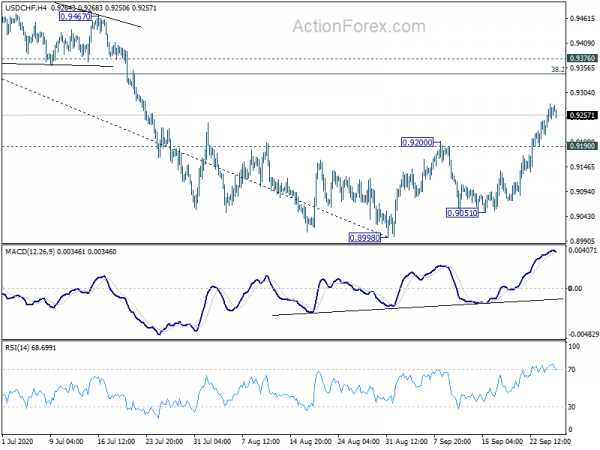Click the 1 Jul 2020 date marker

coord(18,441)
